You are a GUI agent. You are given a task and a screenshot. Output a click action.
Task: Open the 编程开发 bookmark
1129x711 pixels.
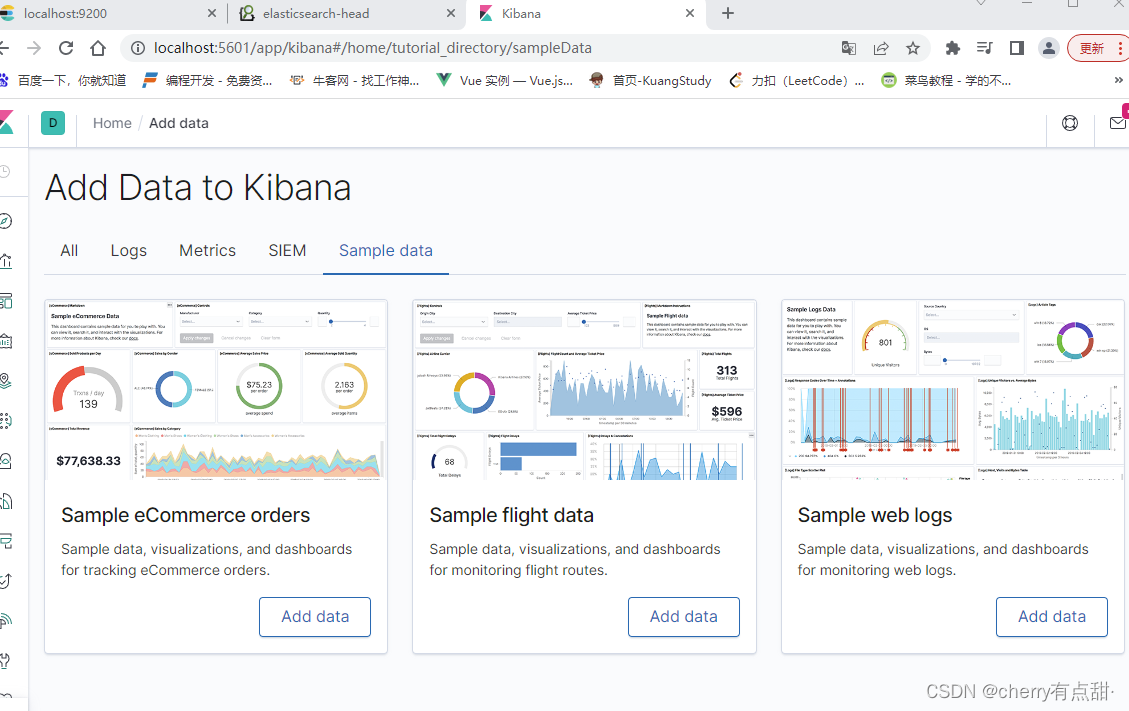point(207,81)
